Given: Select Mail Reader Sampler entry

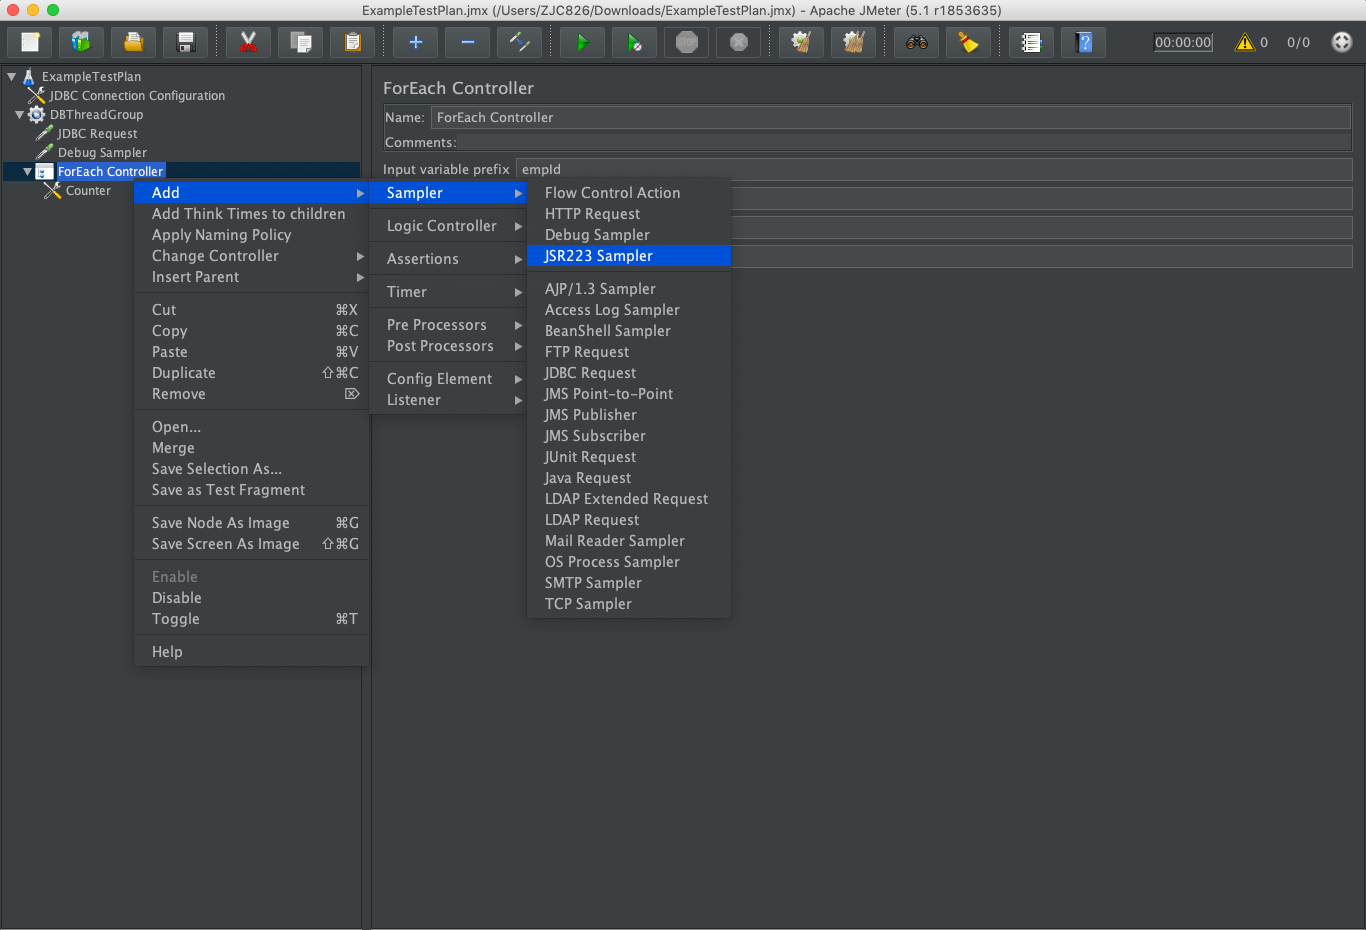Looking at the screenshot, I should [x=629, y=541].
